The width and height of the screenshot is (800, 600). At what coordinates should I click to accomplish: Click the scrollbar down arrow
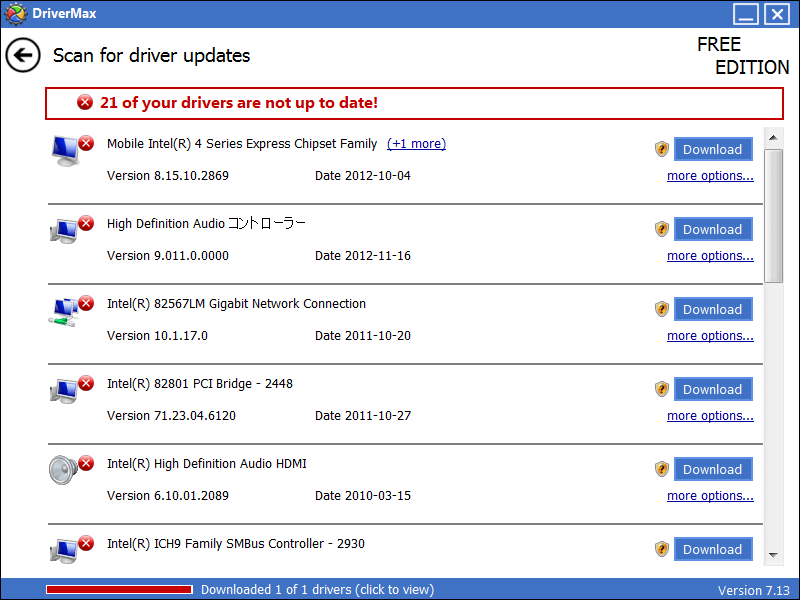tap(773, 555)
